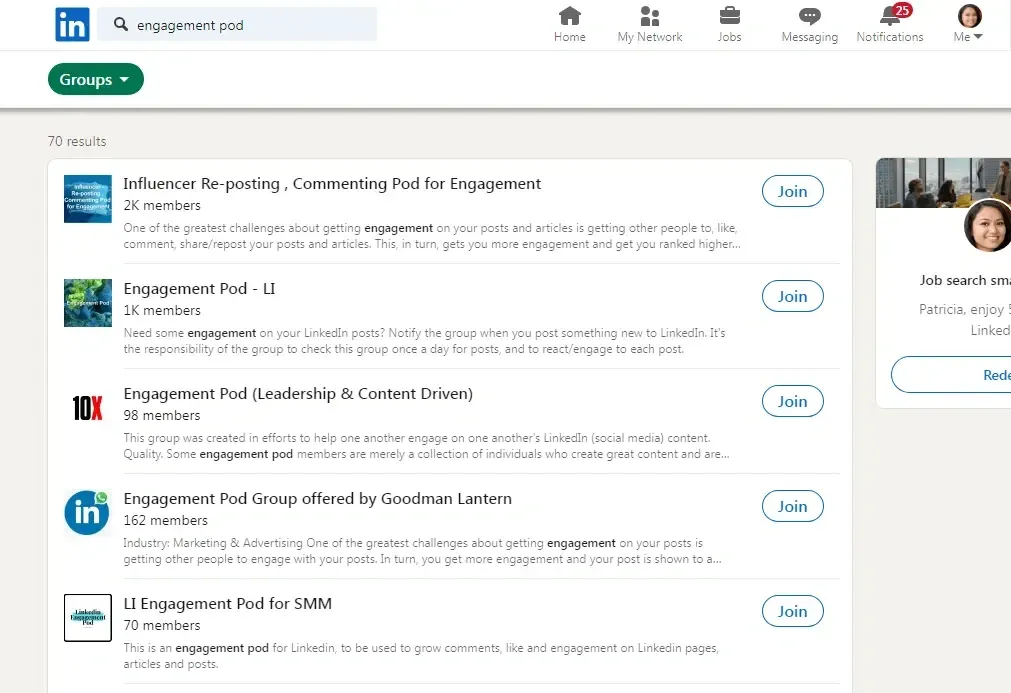Screen dimensions: 1011x693
Task: Click the Home menu label
Action: pos(569,37)
